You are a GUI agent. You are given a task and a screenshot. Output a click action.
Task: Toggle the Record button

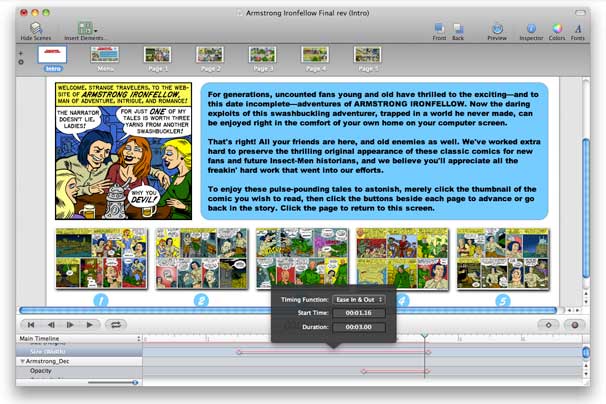click(575, 325)
